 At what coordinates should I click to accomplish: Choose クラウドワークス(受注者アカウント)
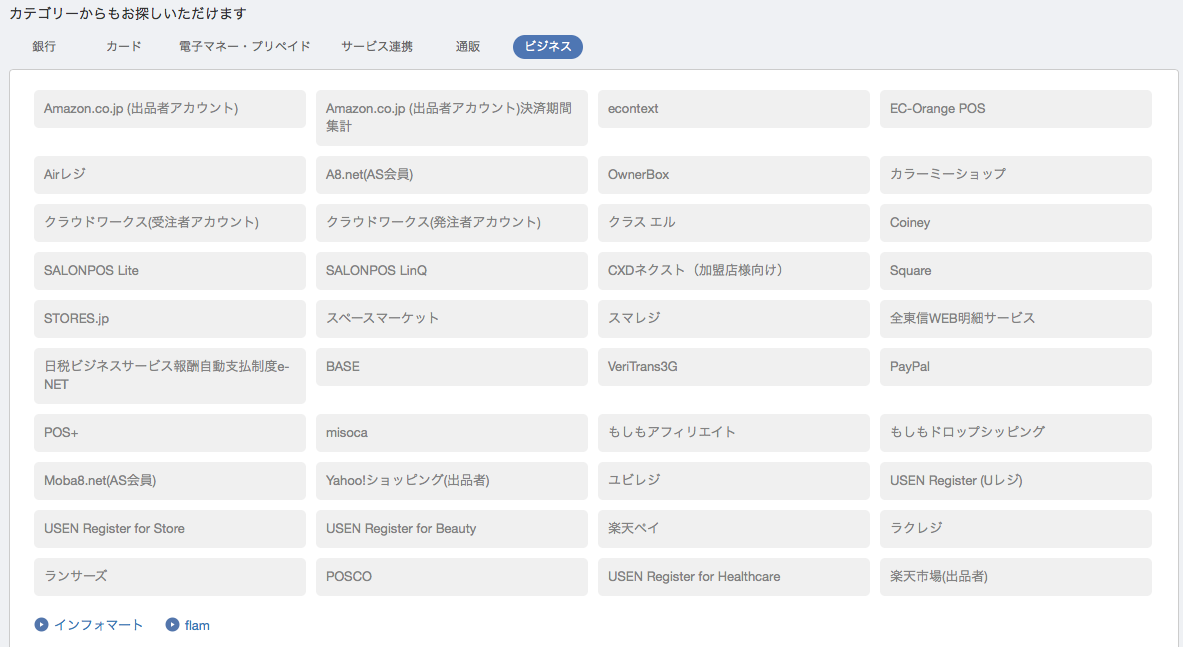(x=170, y=222)
